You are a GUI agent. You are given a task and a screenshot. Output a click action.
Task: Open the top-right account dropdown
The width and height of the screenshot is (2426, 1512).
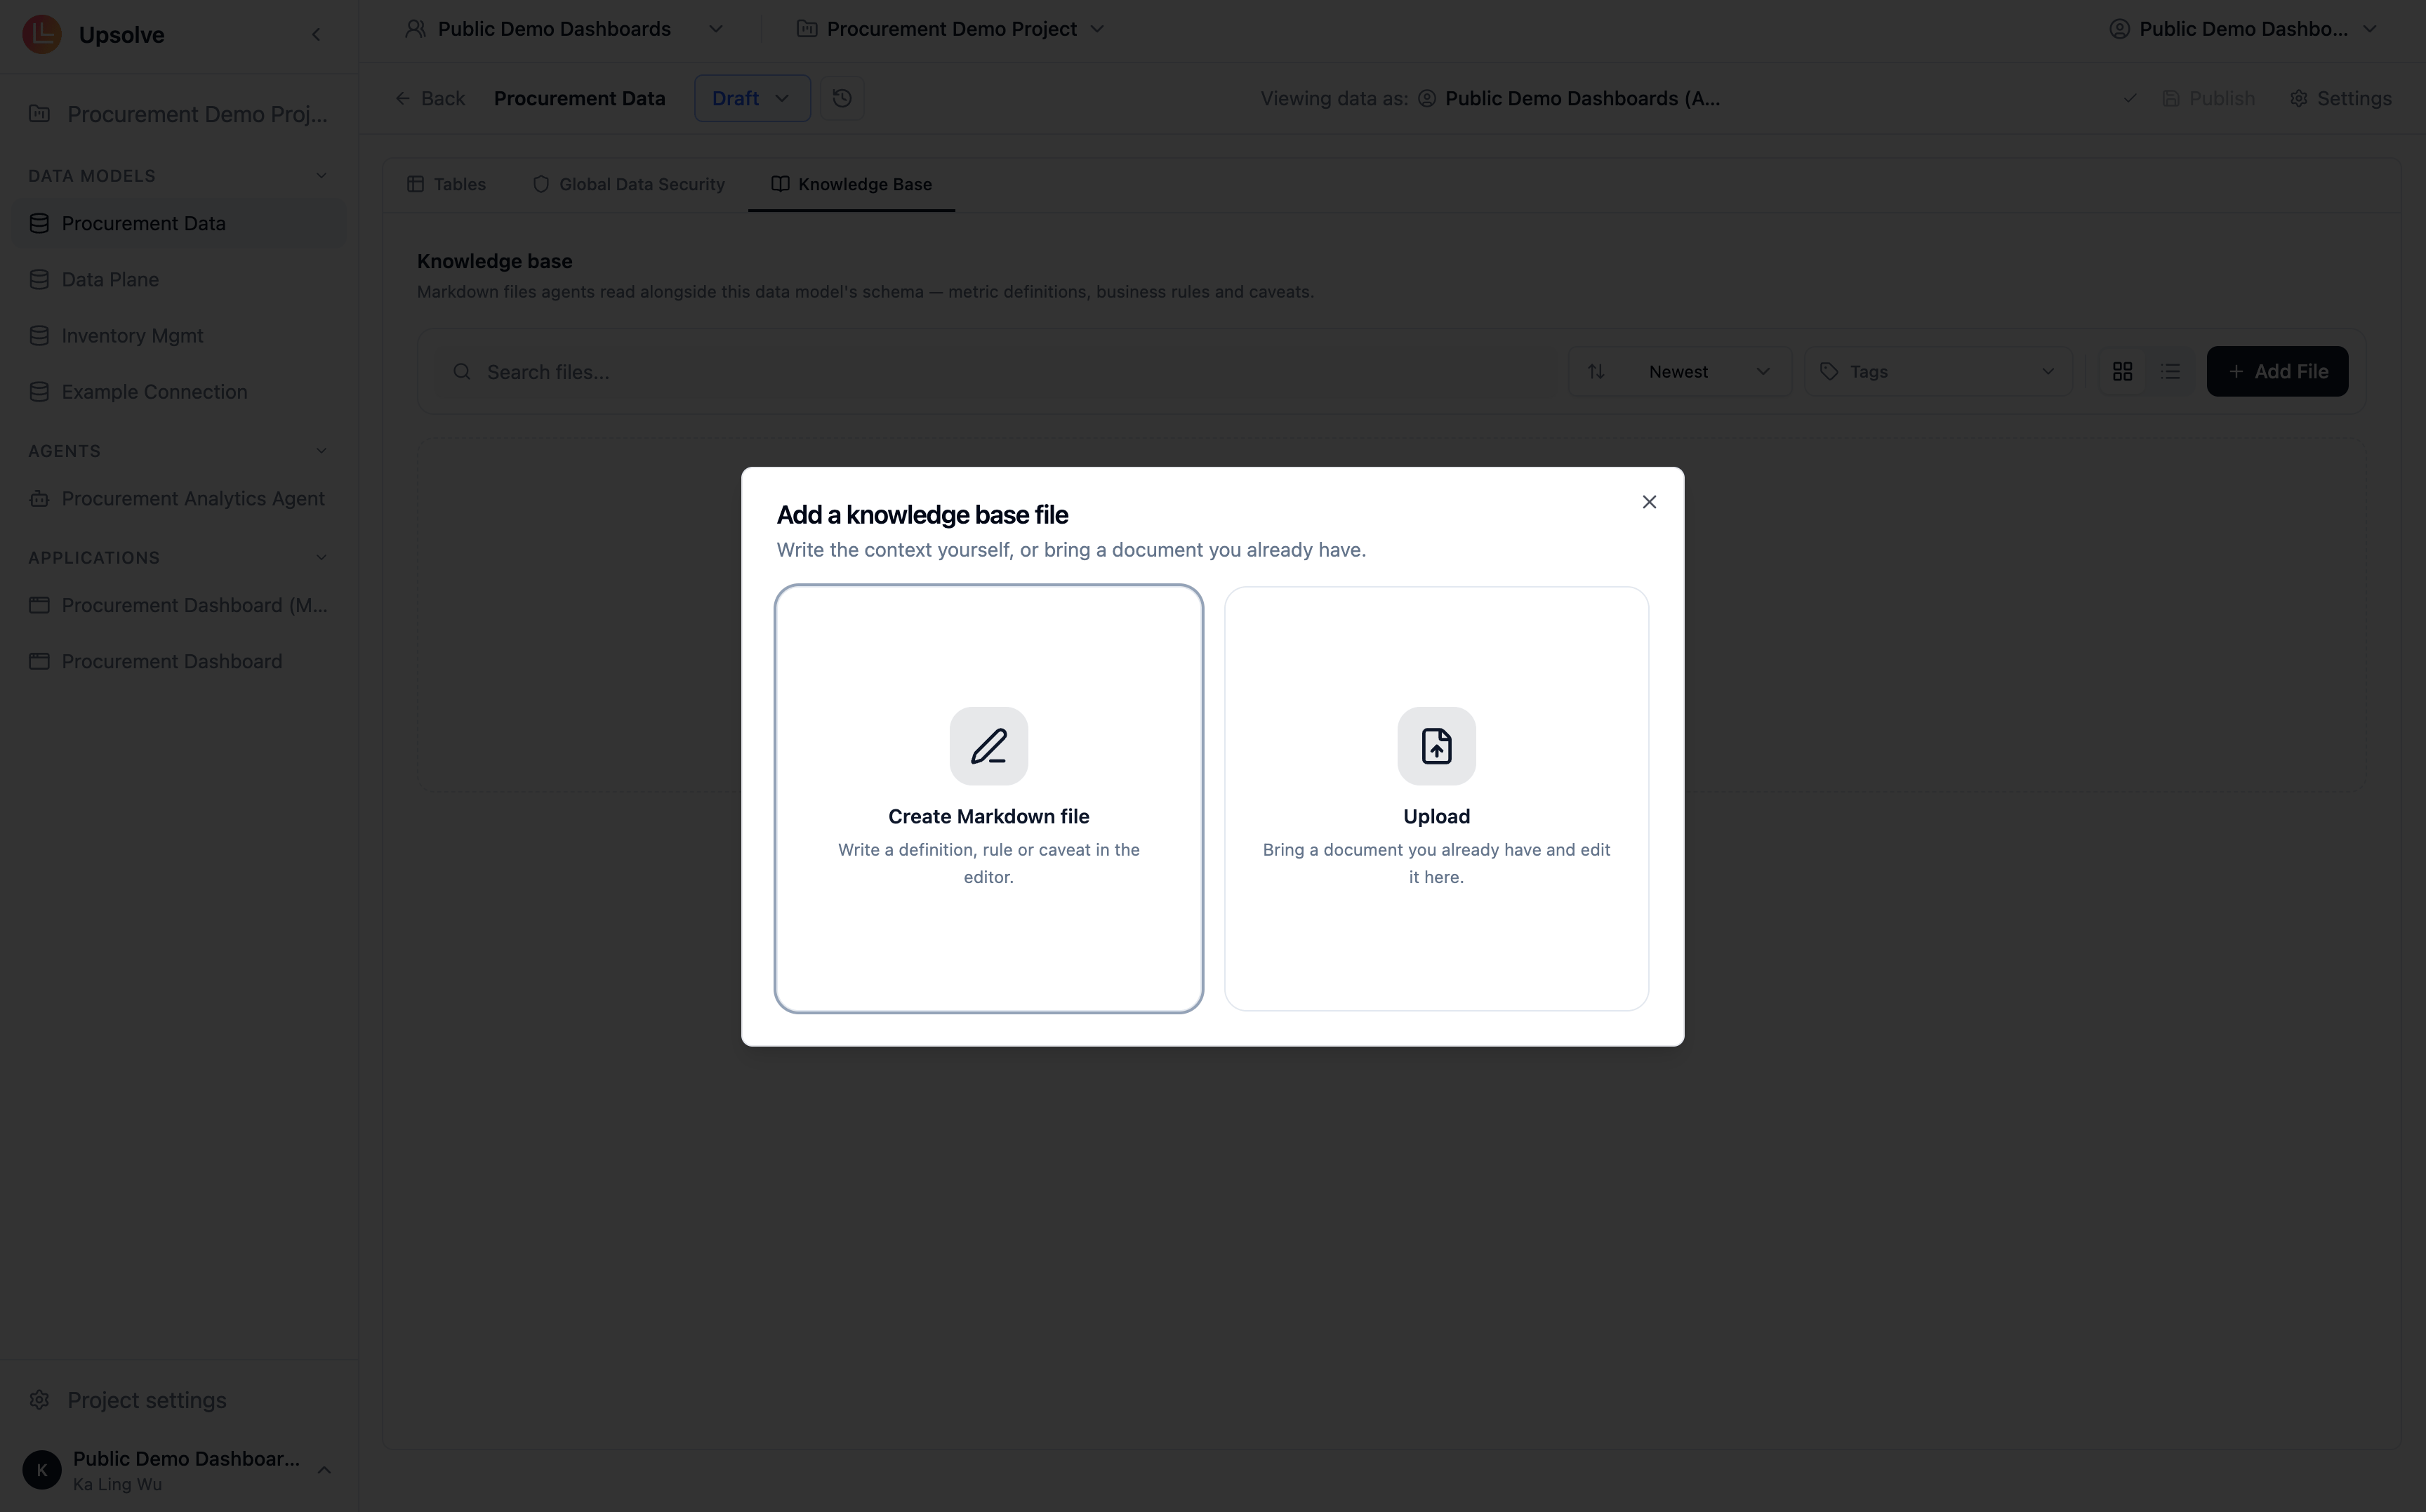click(x=2243, y=29)
